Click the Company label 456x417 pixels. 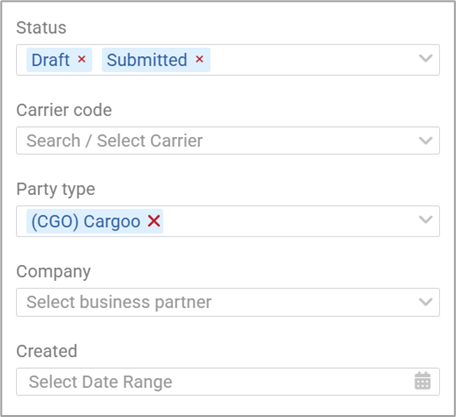pyautogui.click(x=53, y=272)
